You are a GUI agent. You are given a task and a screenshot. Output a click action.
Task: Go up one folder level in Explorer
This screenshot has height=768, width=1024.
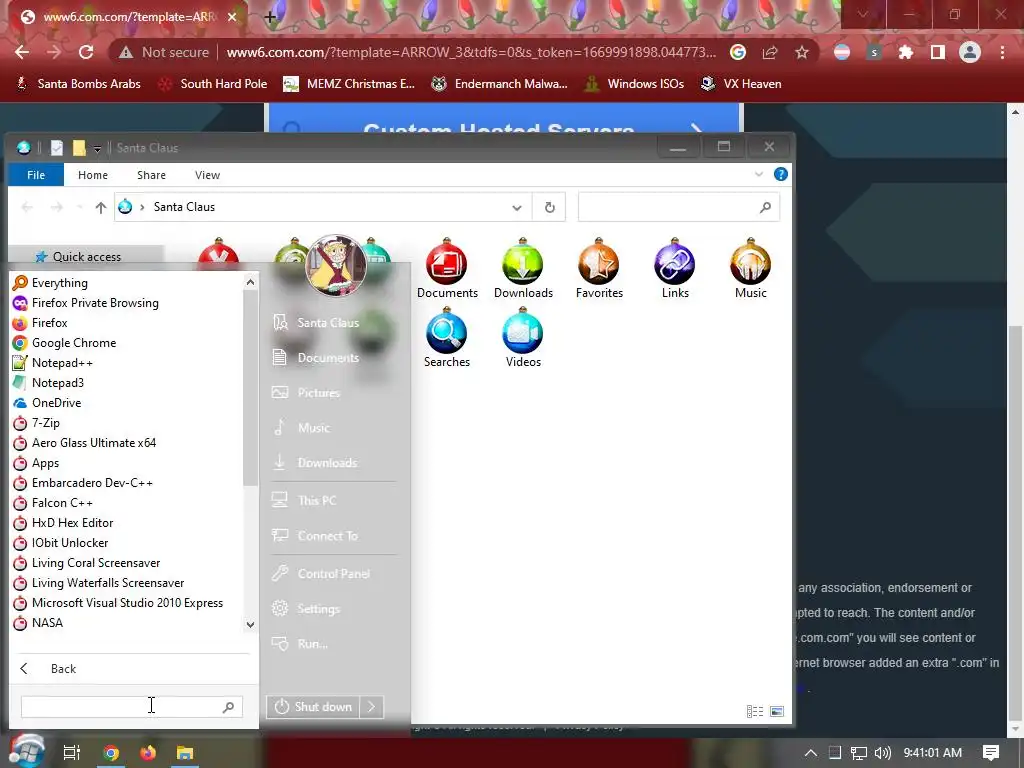pos(100,208)
